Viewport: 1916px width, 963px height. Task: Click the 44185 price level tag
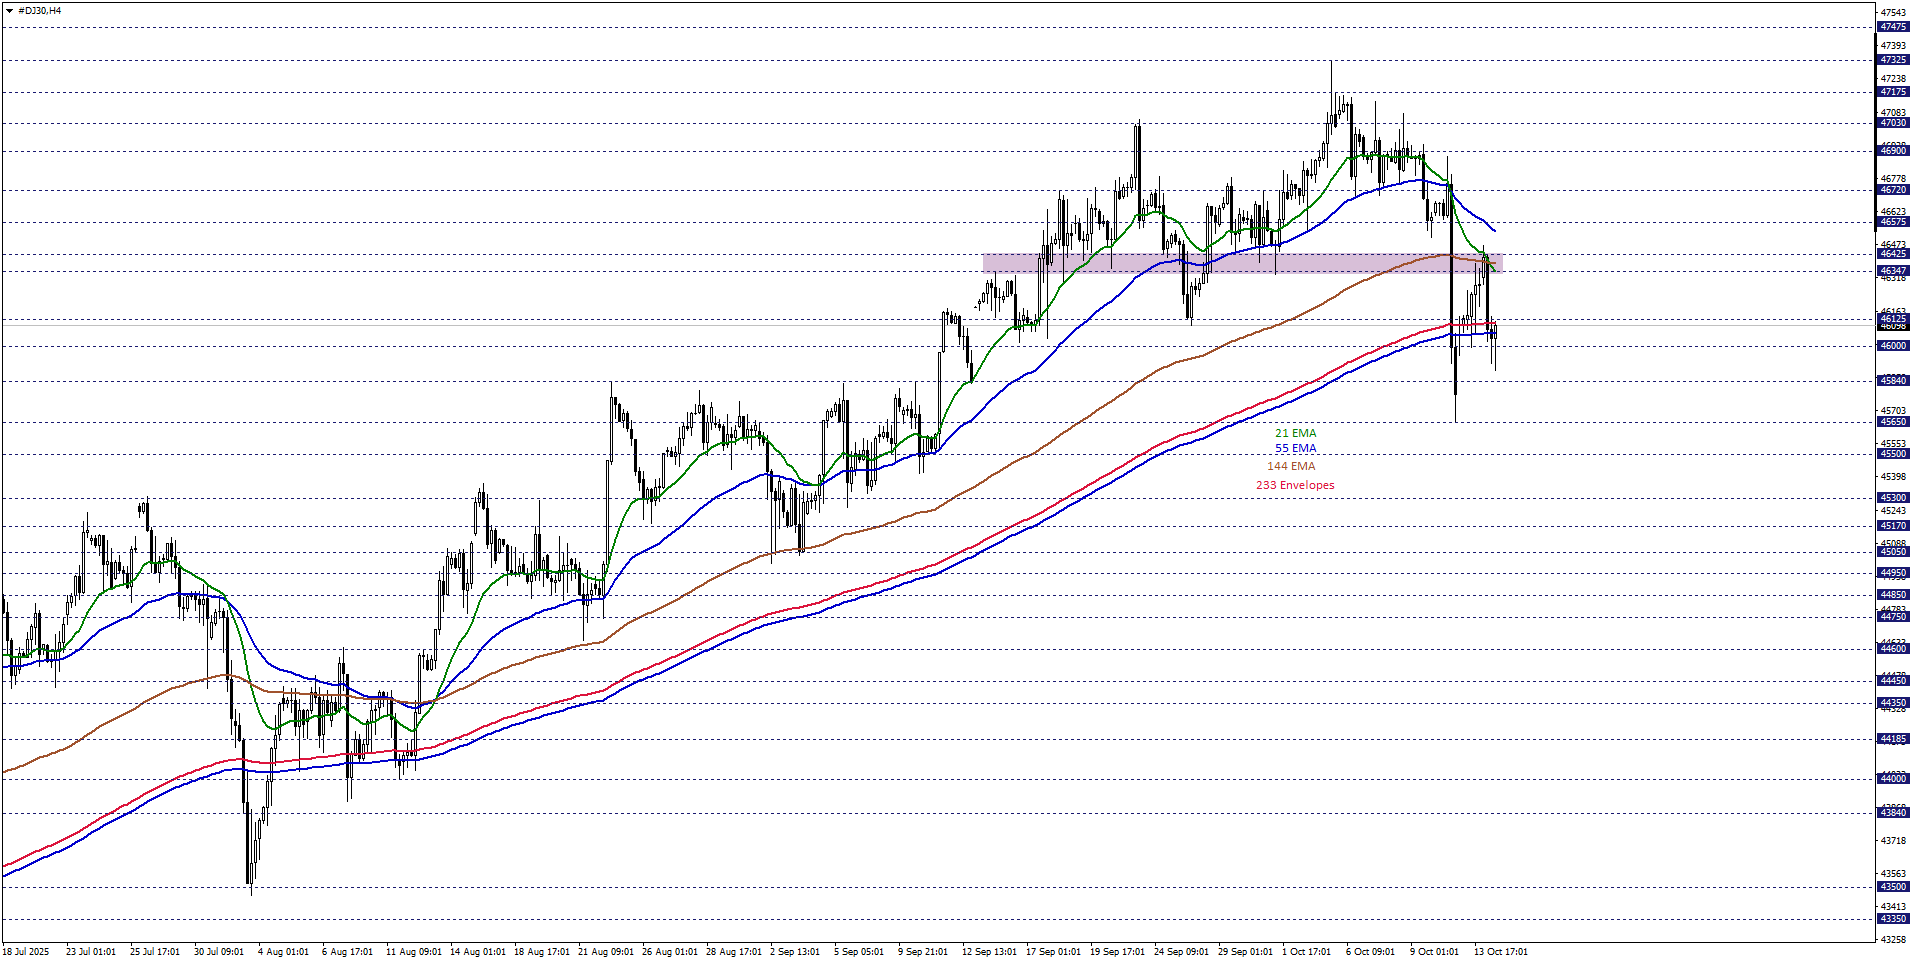click(x=1893, y=739)
